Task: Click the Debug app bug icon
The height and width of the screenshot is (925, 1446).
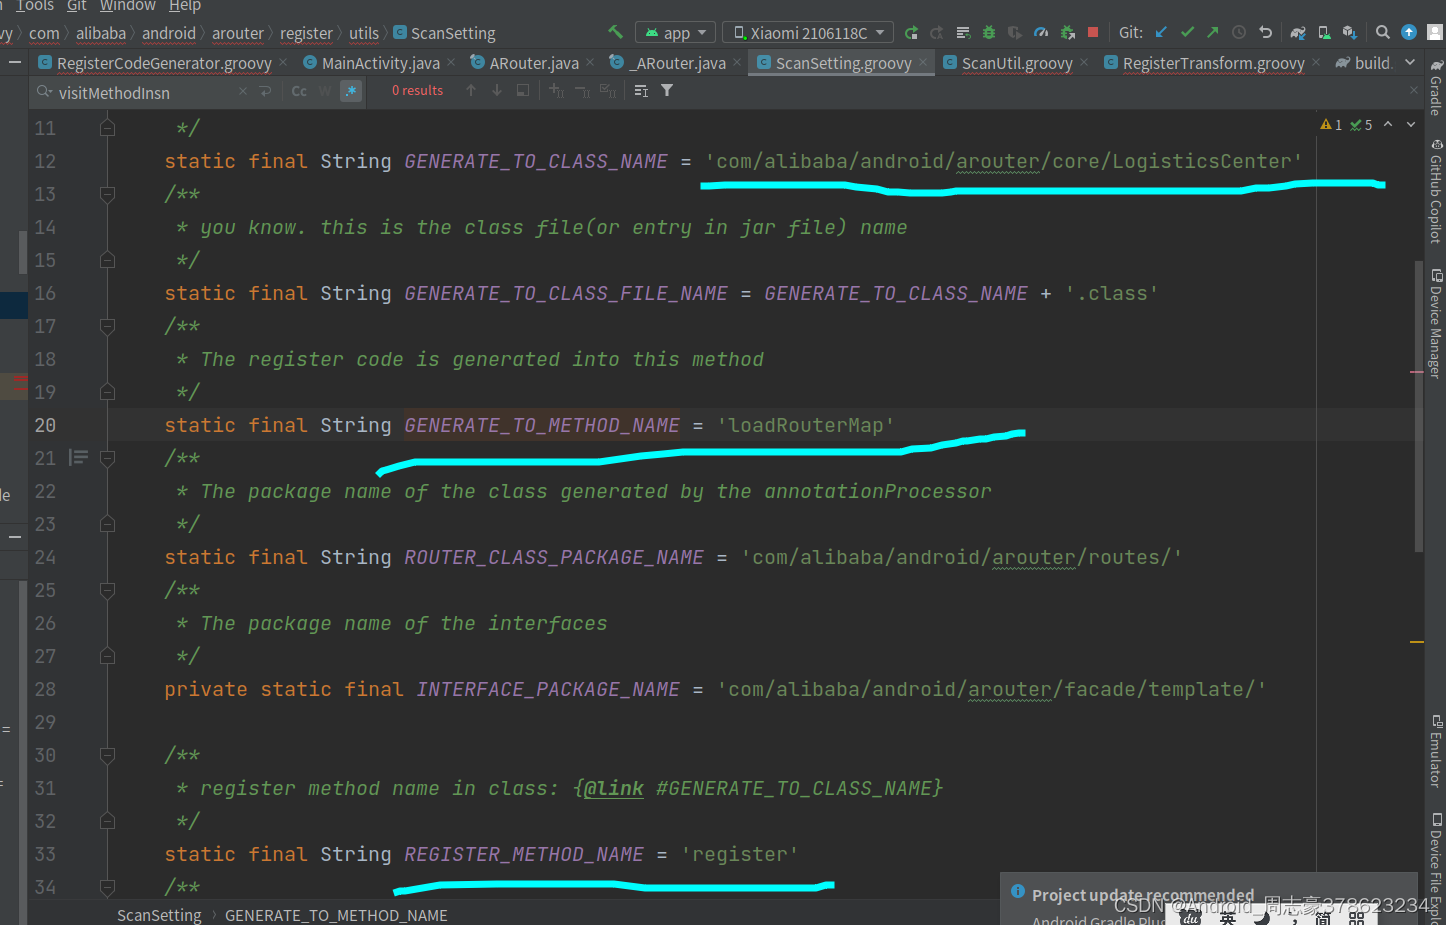Action: pyautogui.click(x=989, y=33)
